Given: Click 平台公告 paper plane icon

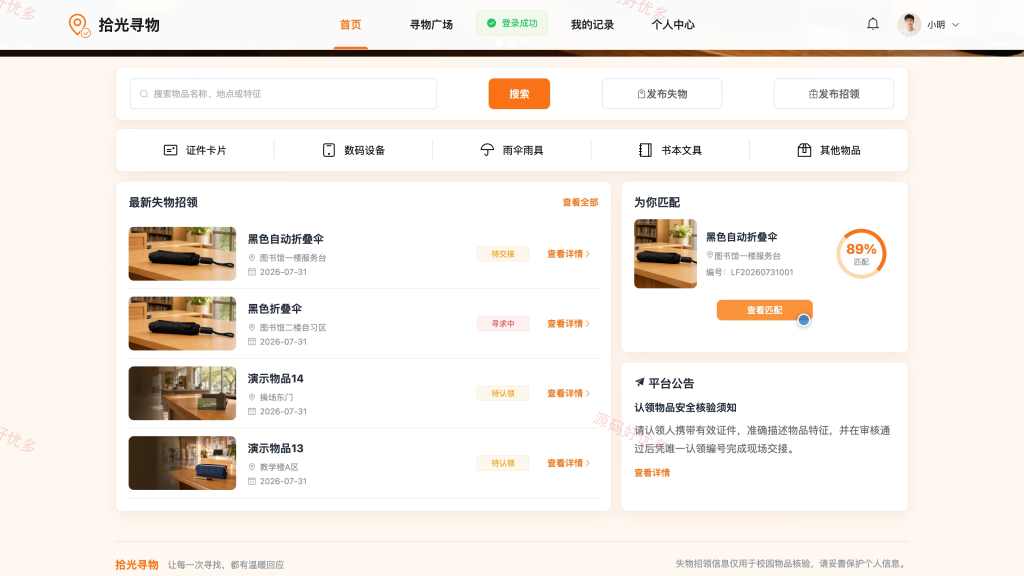Looking at the screenshot, I should [639, 383].
